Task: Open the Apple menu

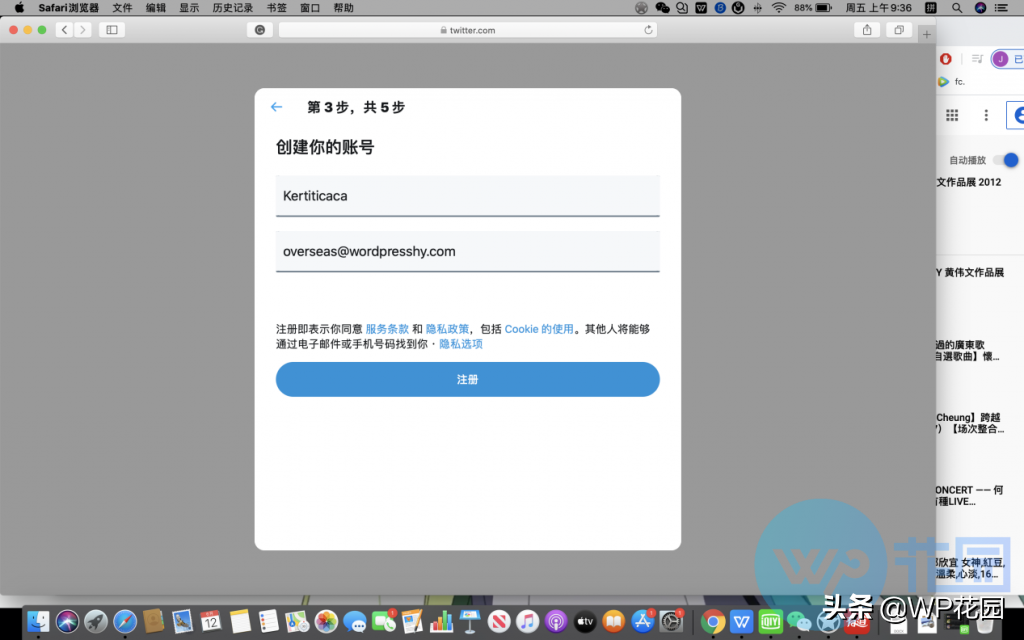Action: [19, 8]
